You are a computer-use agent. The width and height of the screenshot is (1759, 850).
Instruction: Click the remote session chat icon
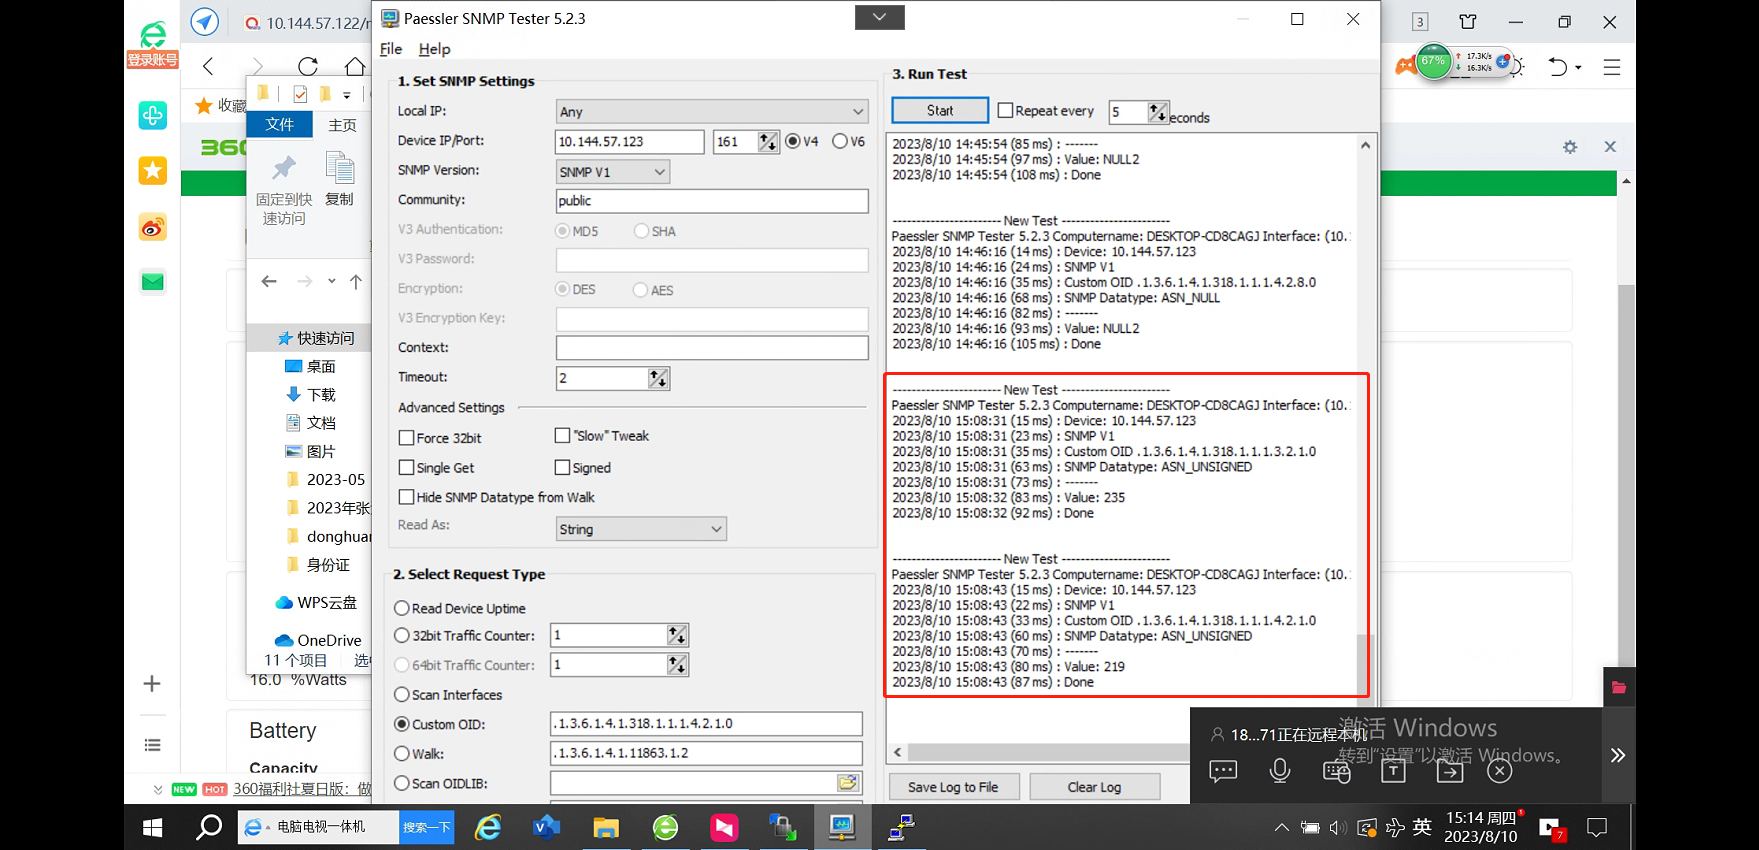coord(1223,771)
